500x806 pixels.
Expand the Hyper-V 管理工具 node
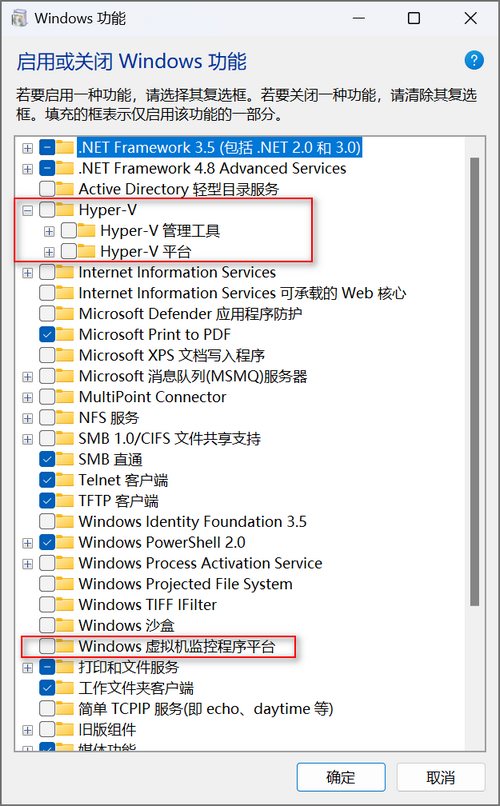pyautogui.click(x=49, y=231)
